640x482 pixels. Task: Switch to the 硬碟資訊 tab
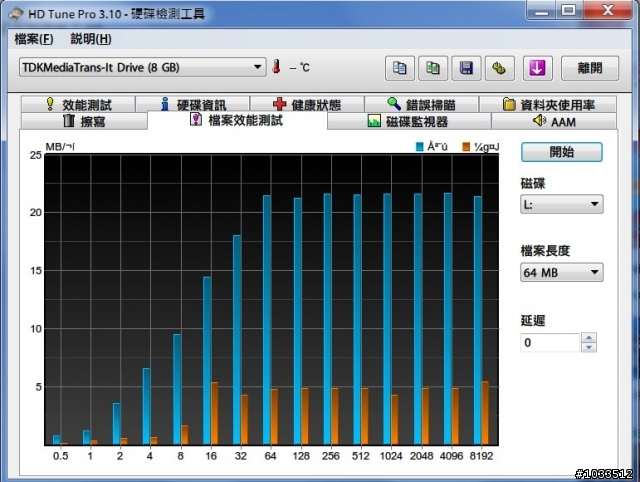(x=193, y=104)
